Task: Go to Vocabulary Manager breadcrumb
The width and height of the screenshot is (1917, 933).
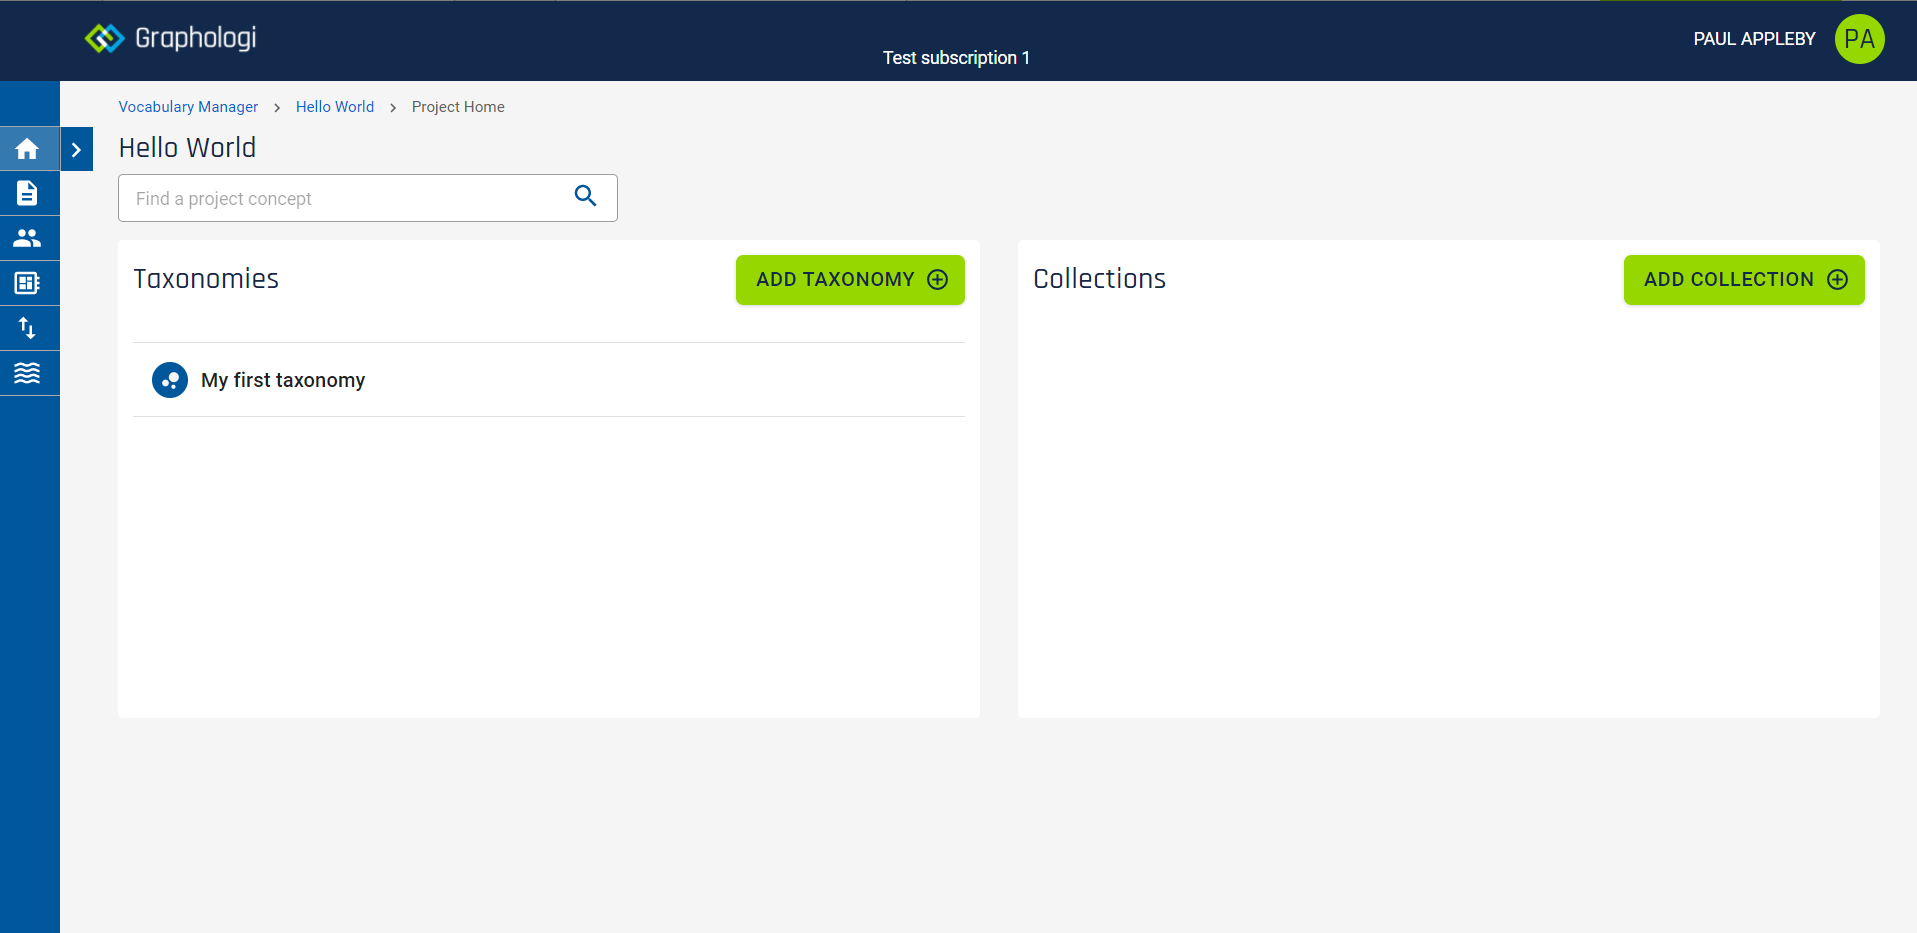Action: pyautogui.click(x=188, y=107)
